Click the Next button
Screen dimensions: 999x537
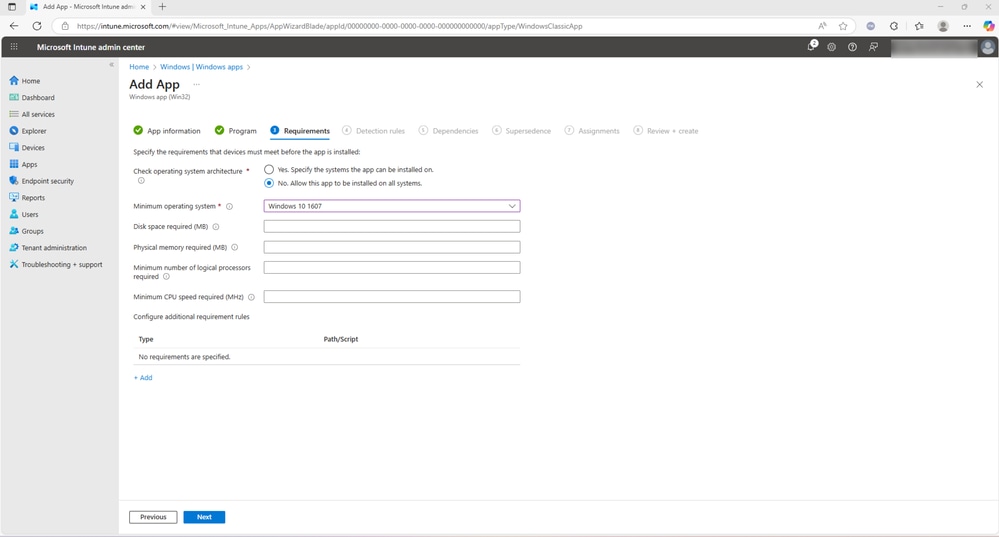click(x=204, y=517)
